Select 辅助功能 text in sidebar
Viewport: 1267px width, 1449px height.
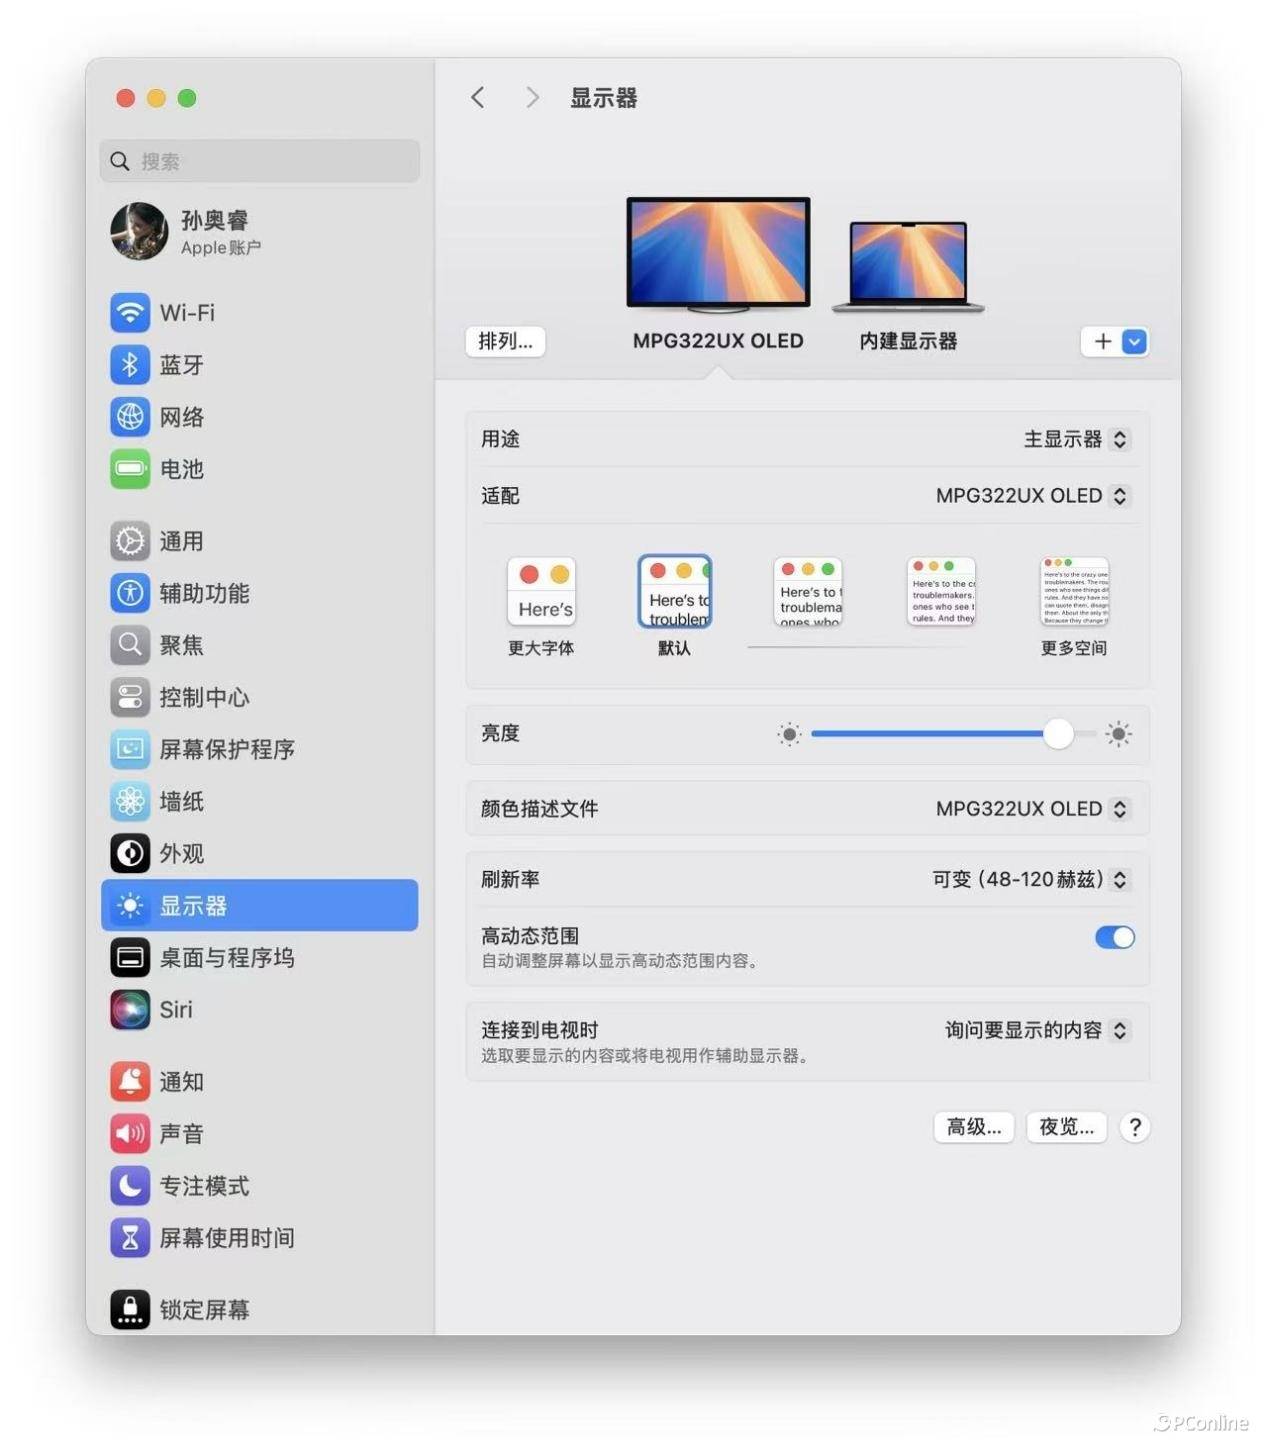point(205,593)
